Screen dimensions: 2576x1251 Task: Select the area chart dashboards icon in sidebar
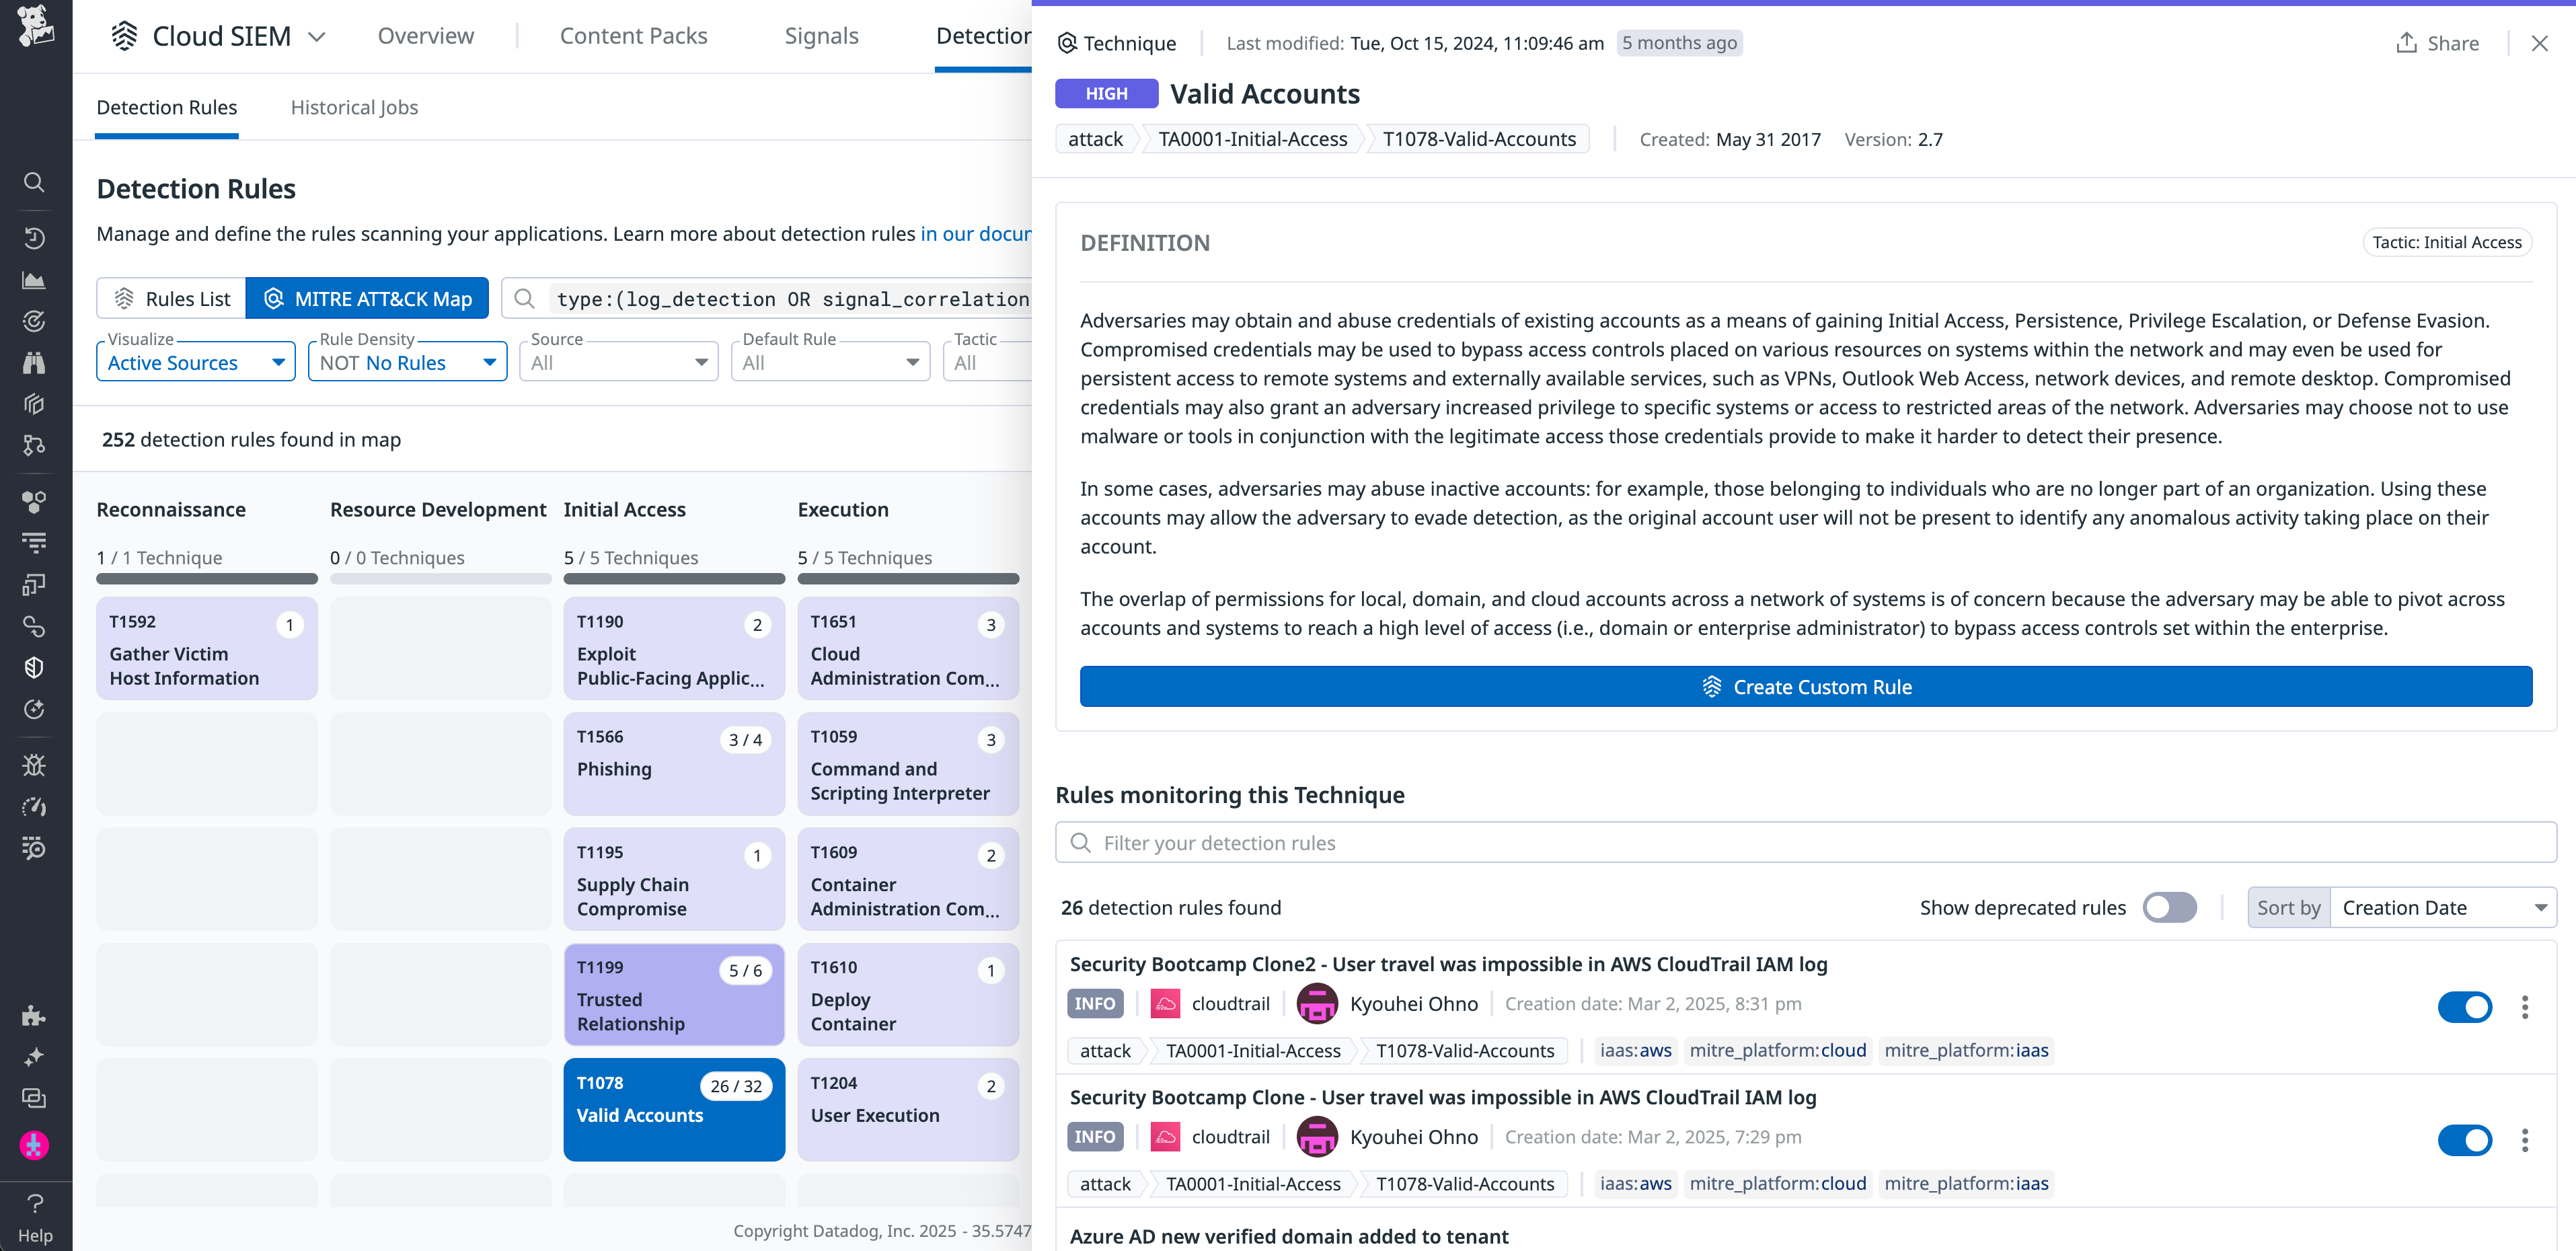click(34, 280)
